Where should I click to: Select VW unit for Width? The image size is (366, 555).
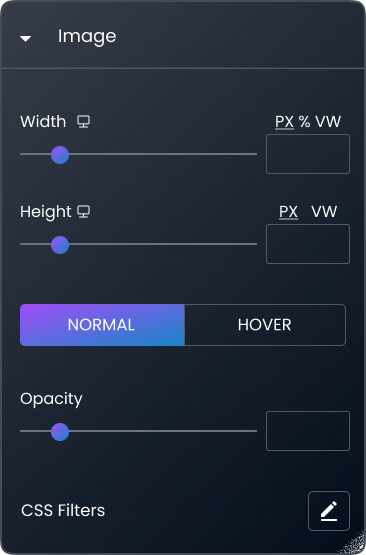pos(328,122)
